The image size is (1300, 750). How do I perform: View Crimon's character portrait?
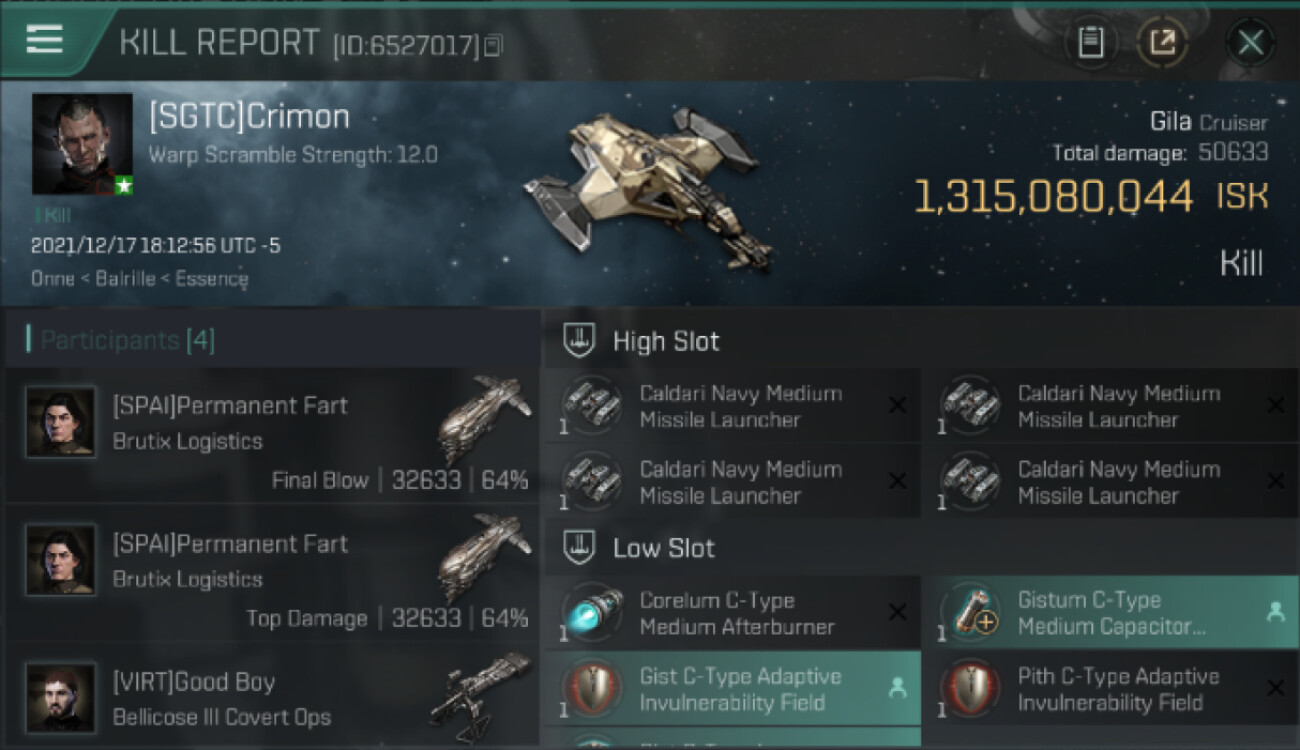[x=82, y=144]
